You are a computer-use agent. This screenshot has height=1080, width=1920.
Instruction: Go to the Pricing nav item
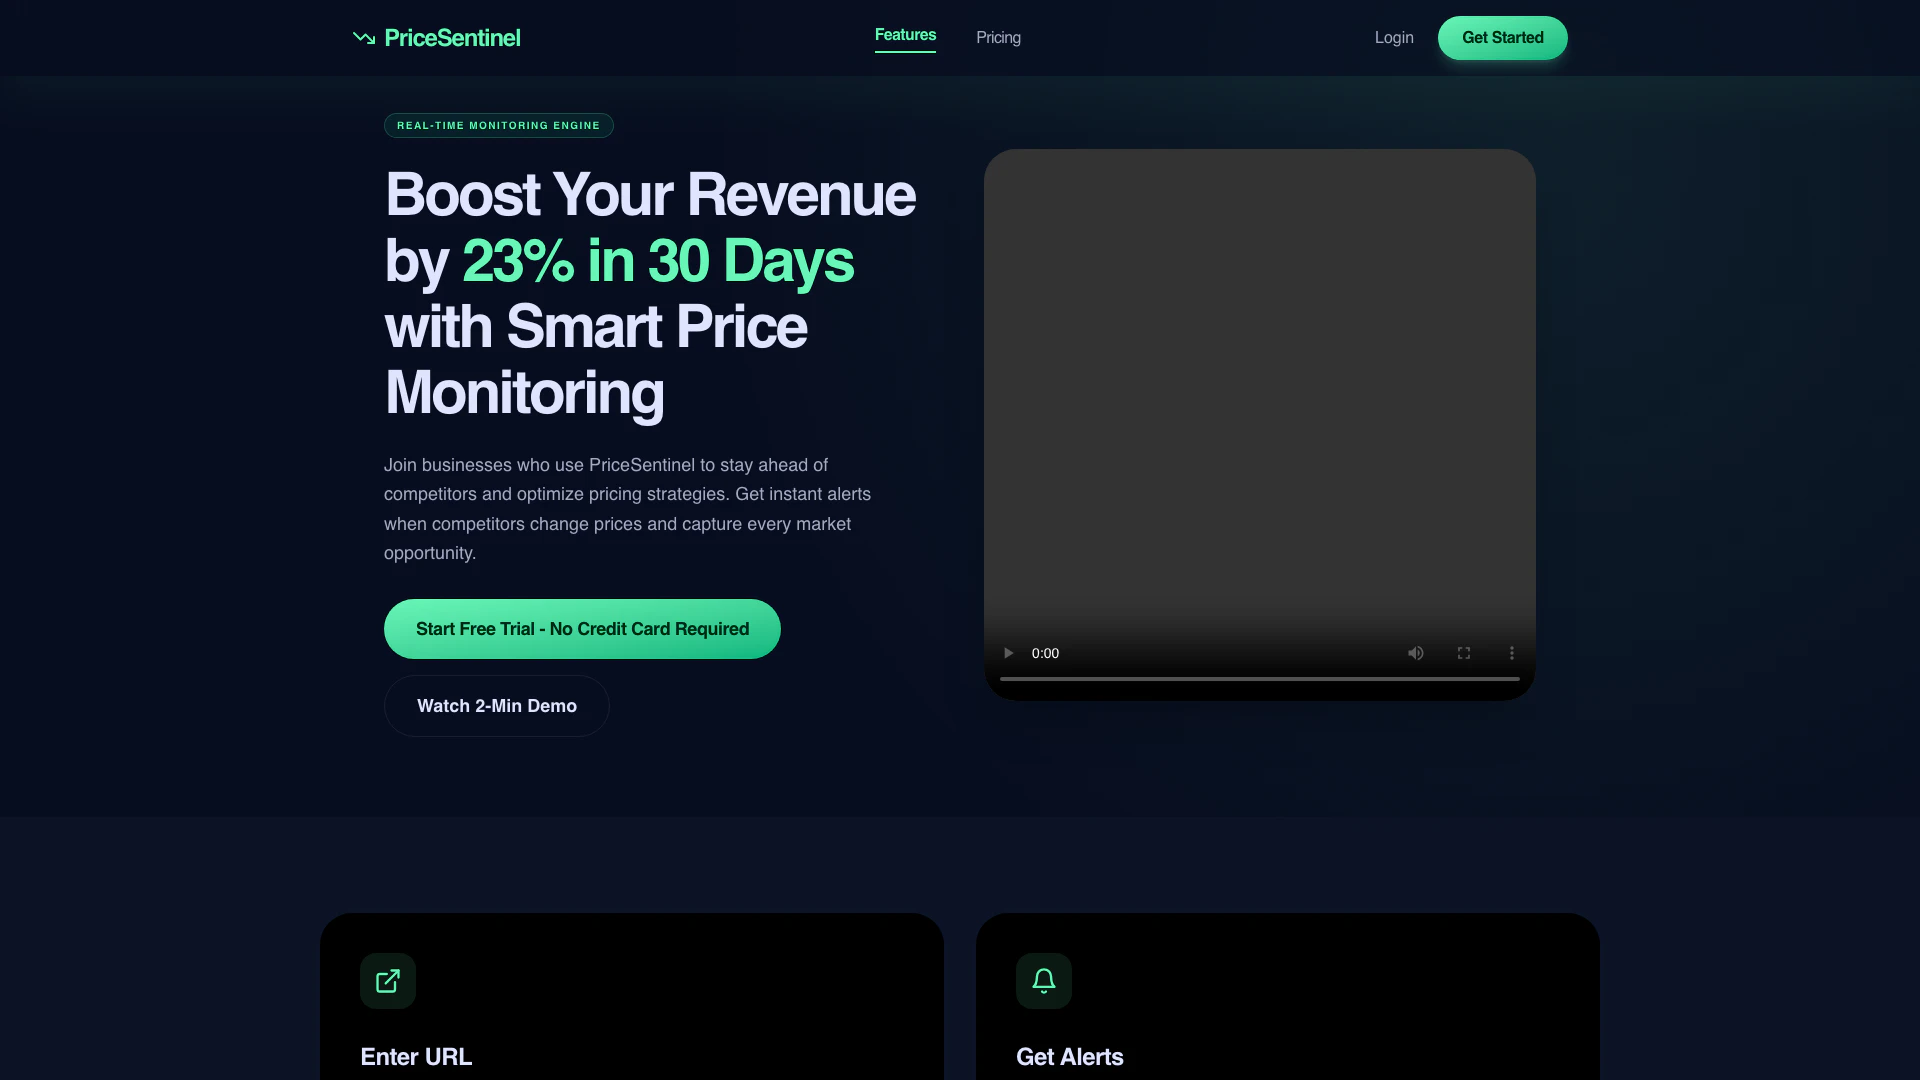998,38
